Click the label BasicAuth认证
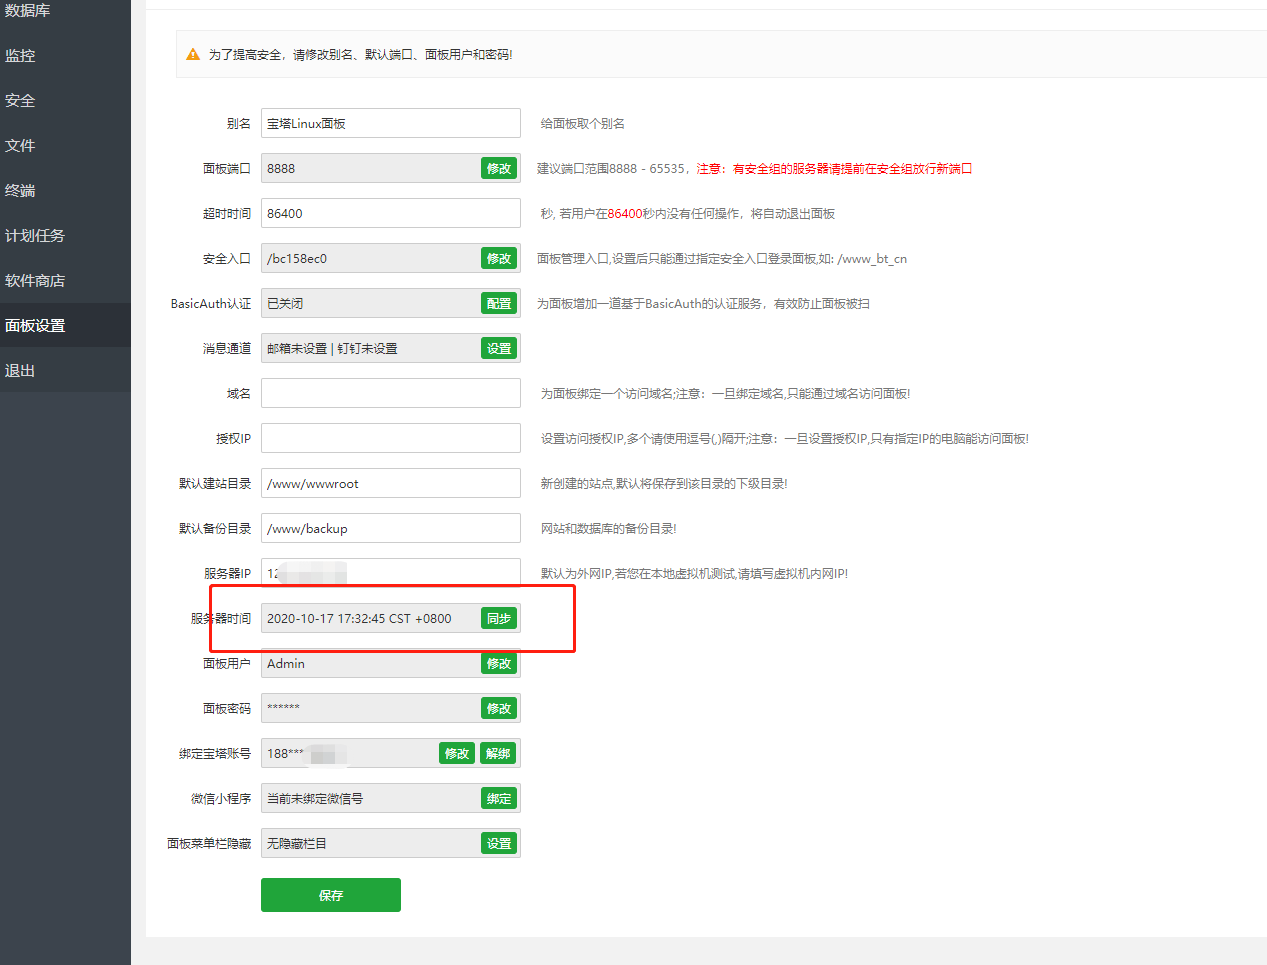The width and height of the screenshot is (1267, 965). pos(211,303)
